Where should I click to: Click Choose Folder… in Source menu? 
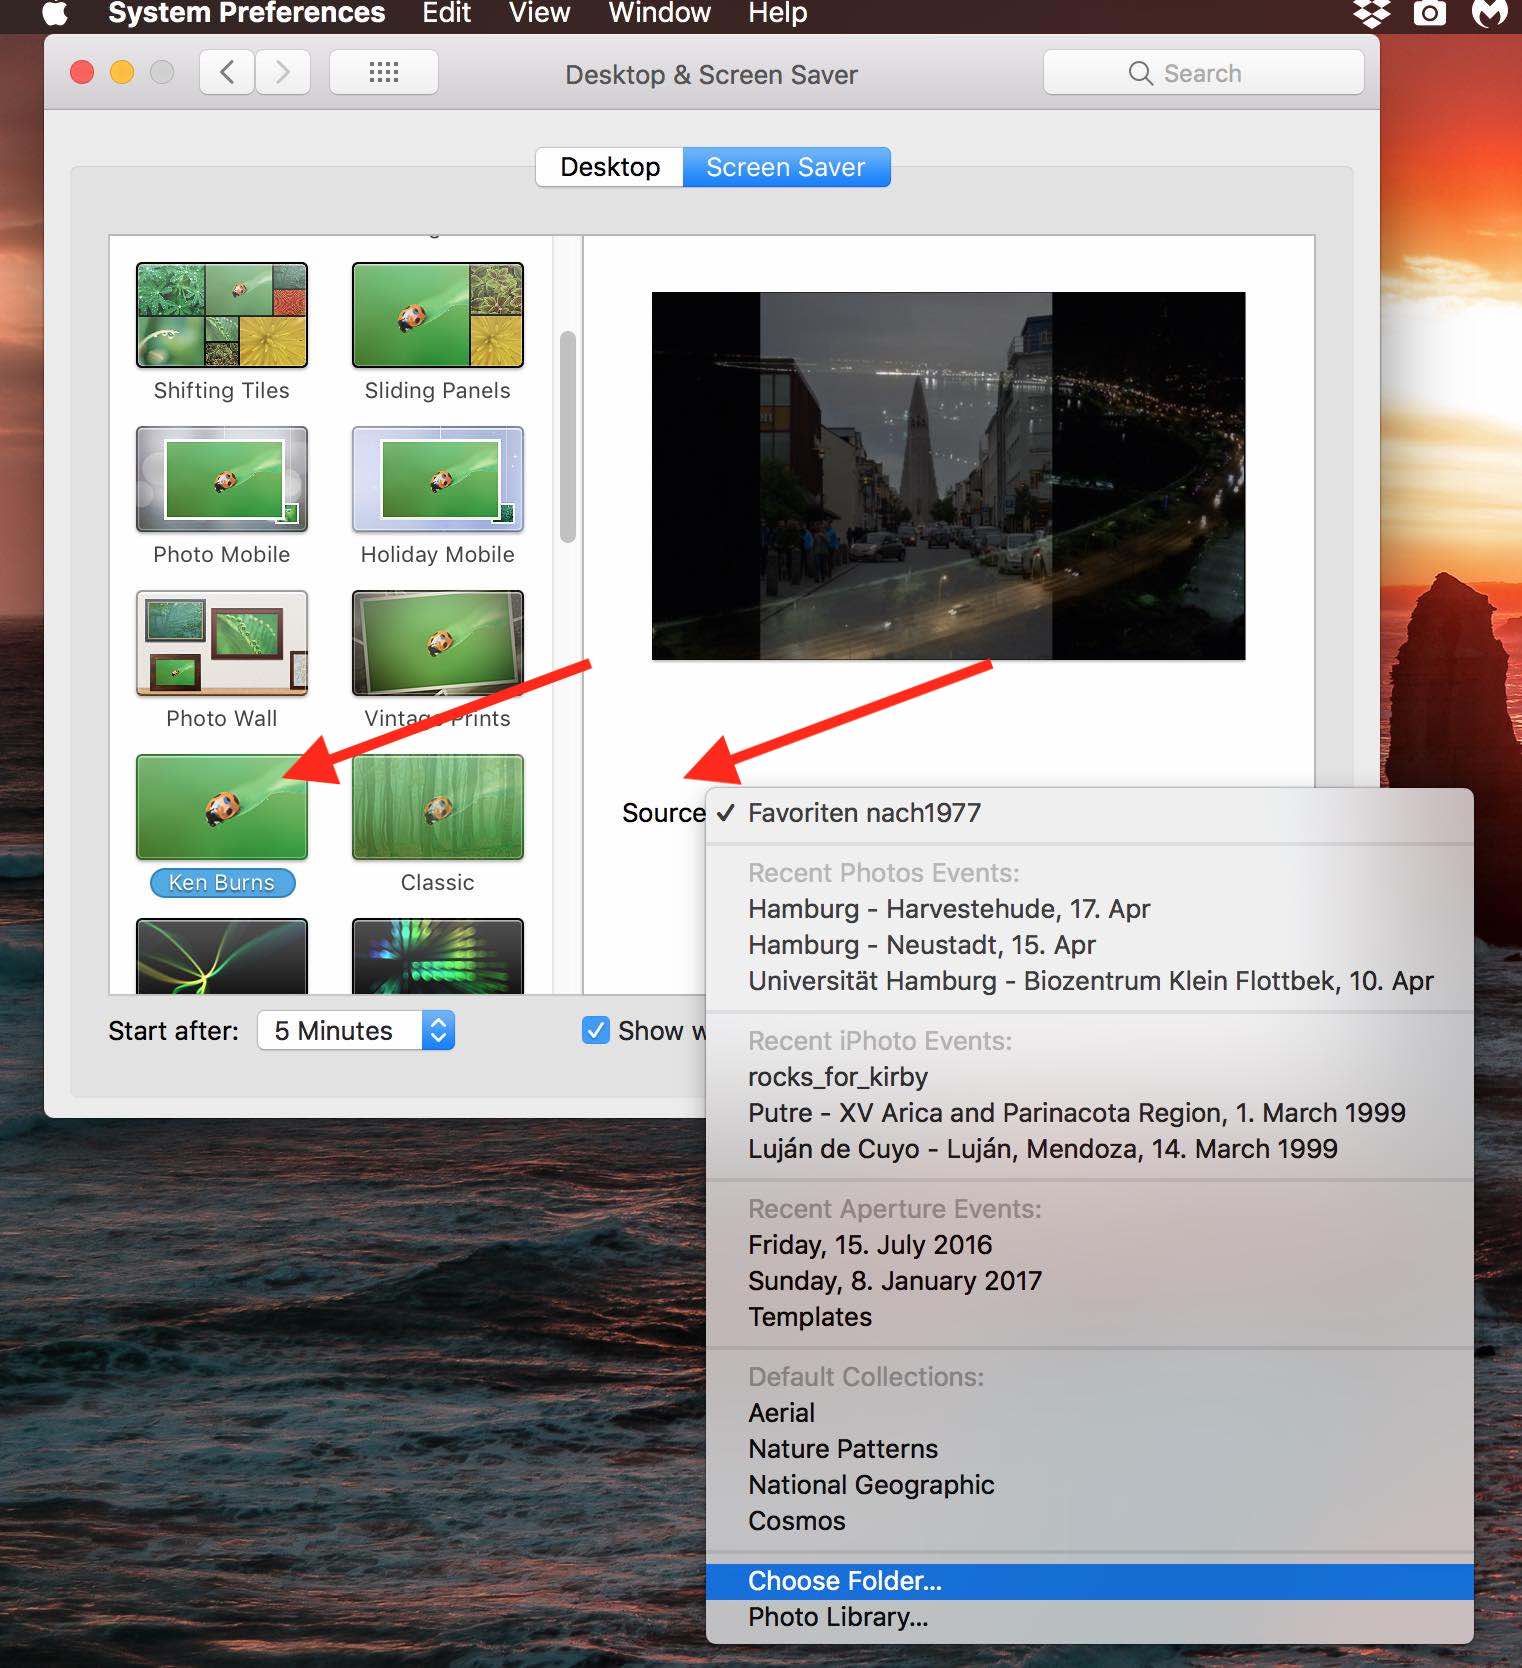[1089, 1581]
